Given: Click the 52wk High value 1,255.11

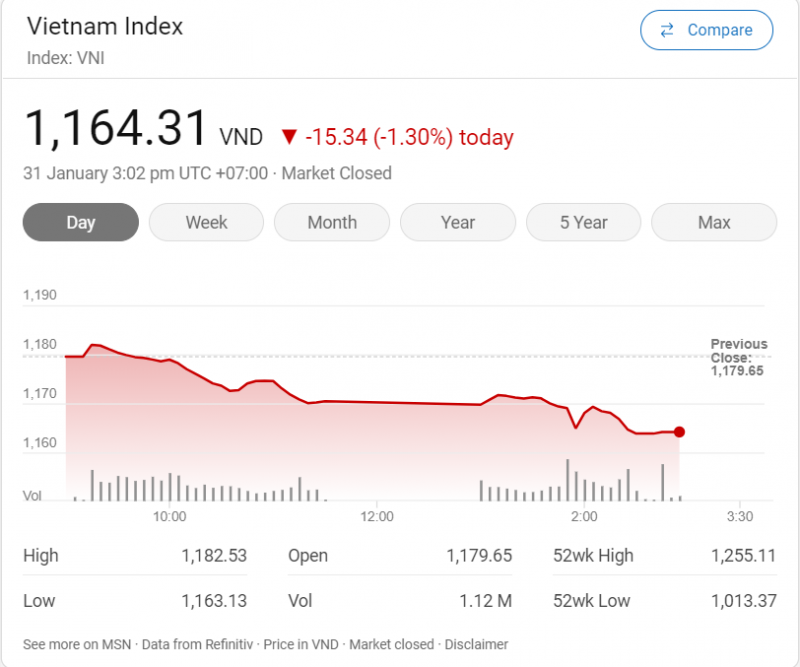Looking at the screenshot, I should pyautogui.click(x=743, y=556).
